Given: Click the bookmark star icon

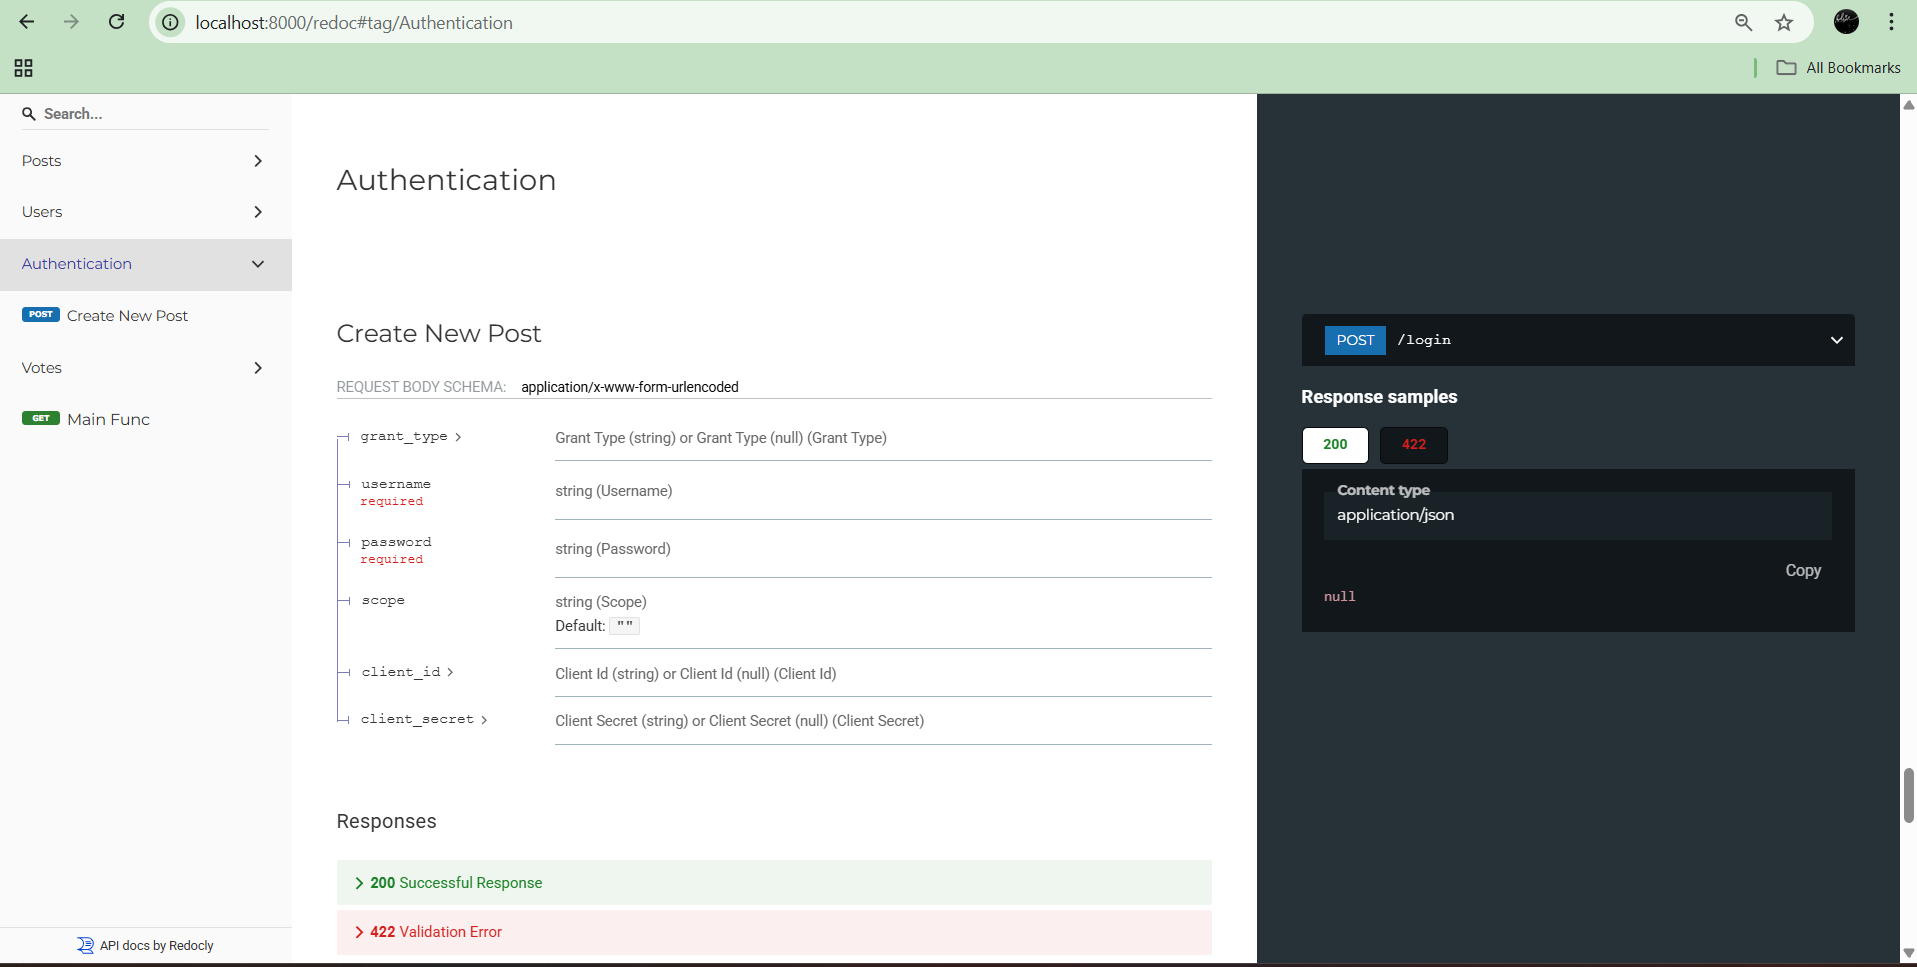Looking at the screenshot, I should (1784, 23).
